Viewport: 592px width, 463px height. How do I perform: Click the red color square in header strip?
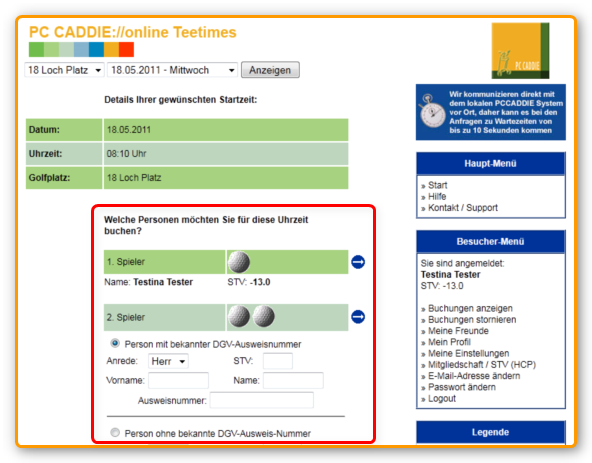coord(126,49)
